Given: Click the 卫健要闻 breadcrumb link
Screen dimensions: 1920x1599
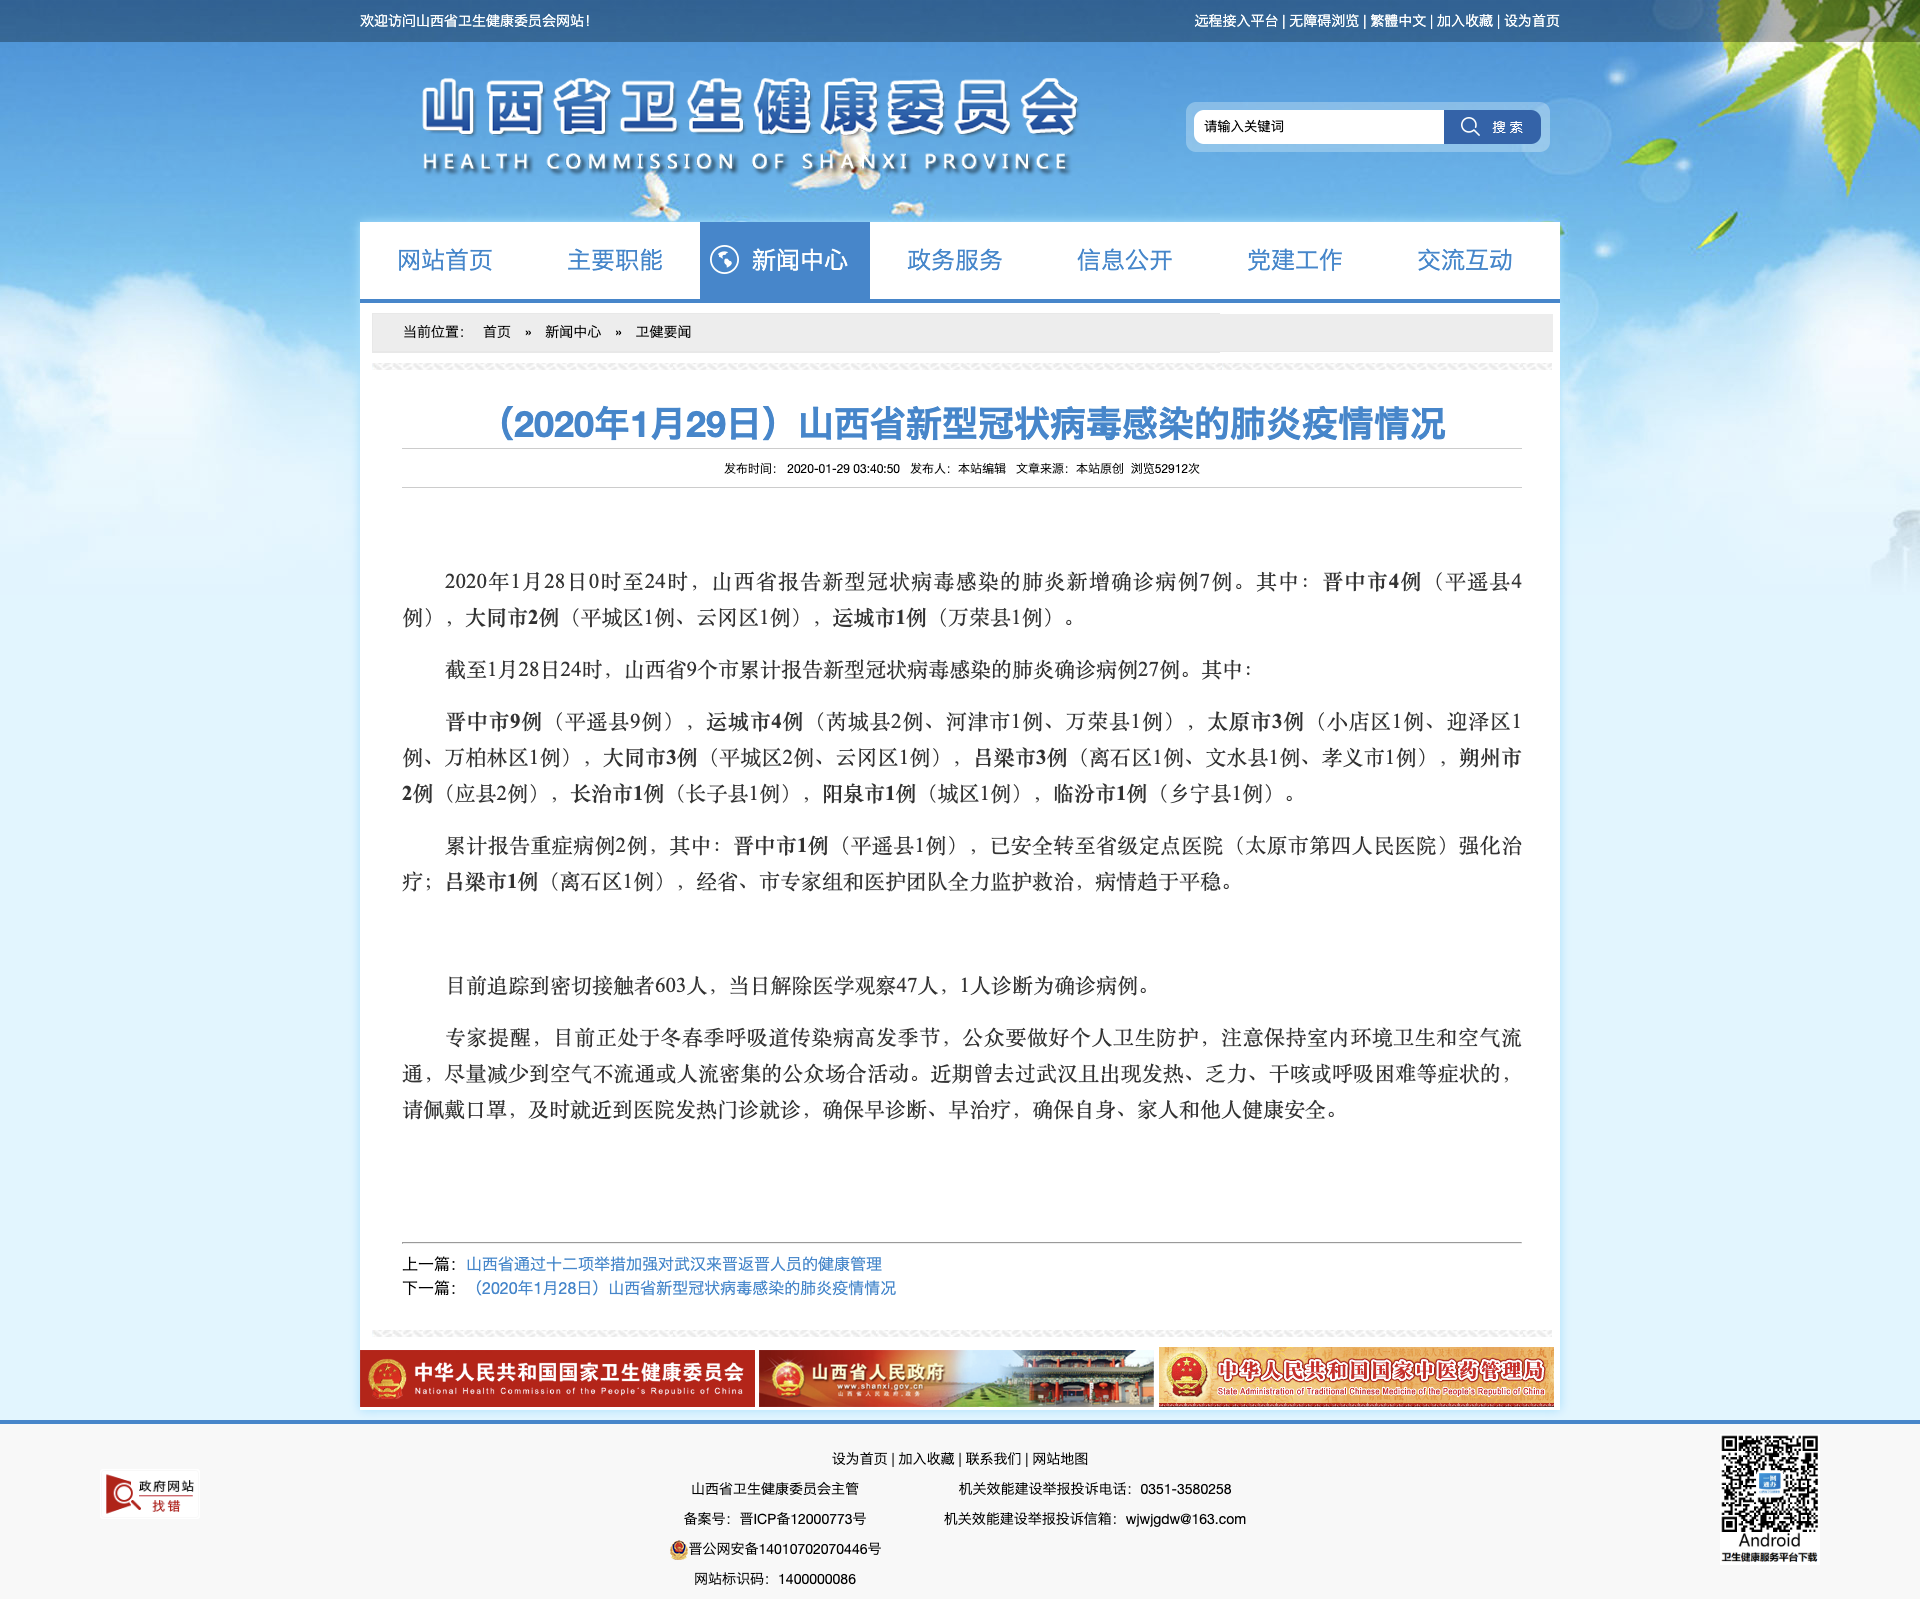Looking at the screenshot, I should [663, 332].
